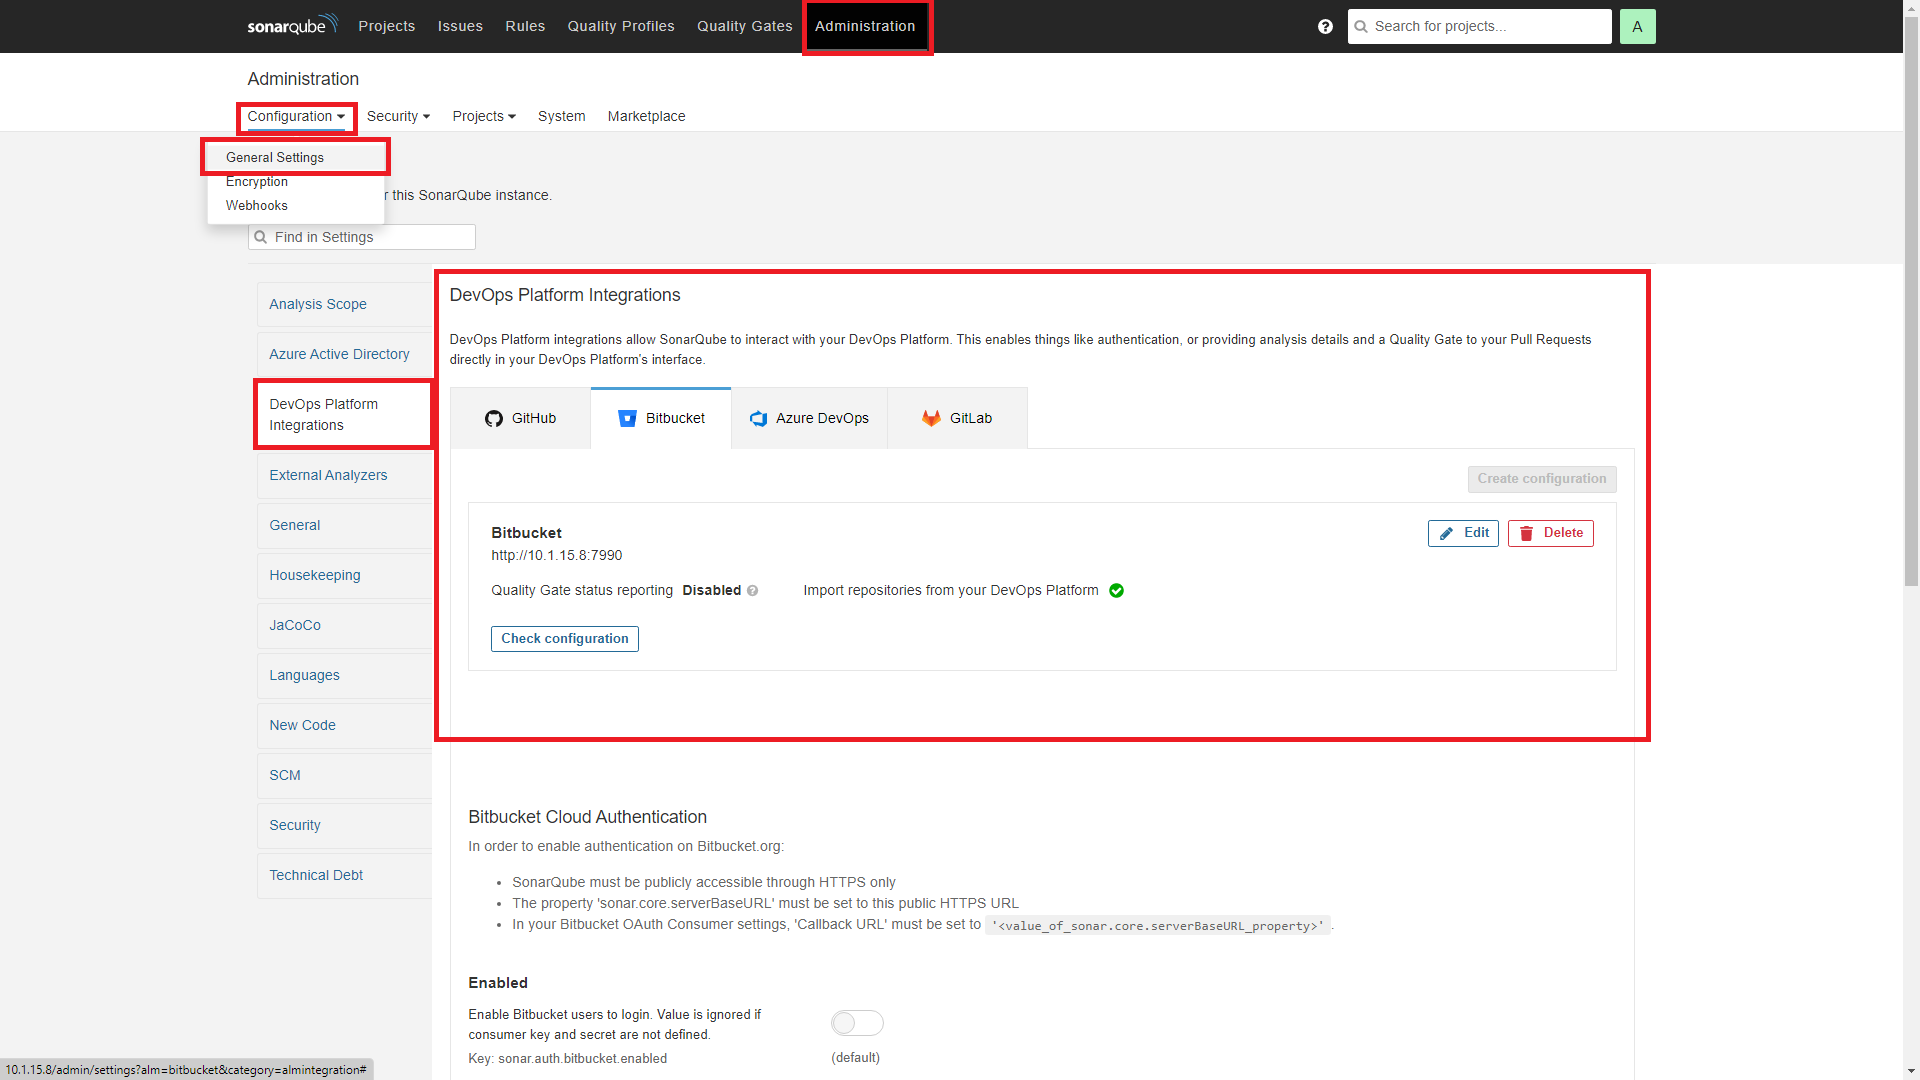Switch to the GitLab integration tab
1920x1080 pixels.
[957, 418]
